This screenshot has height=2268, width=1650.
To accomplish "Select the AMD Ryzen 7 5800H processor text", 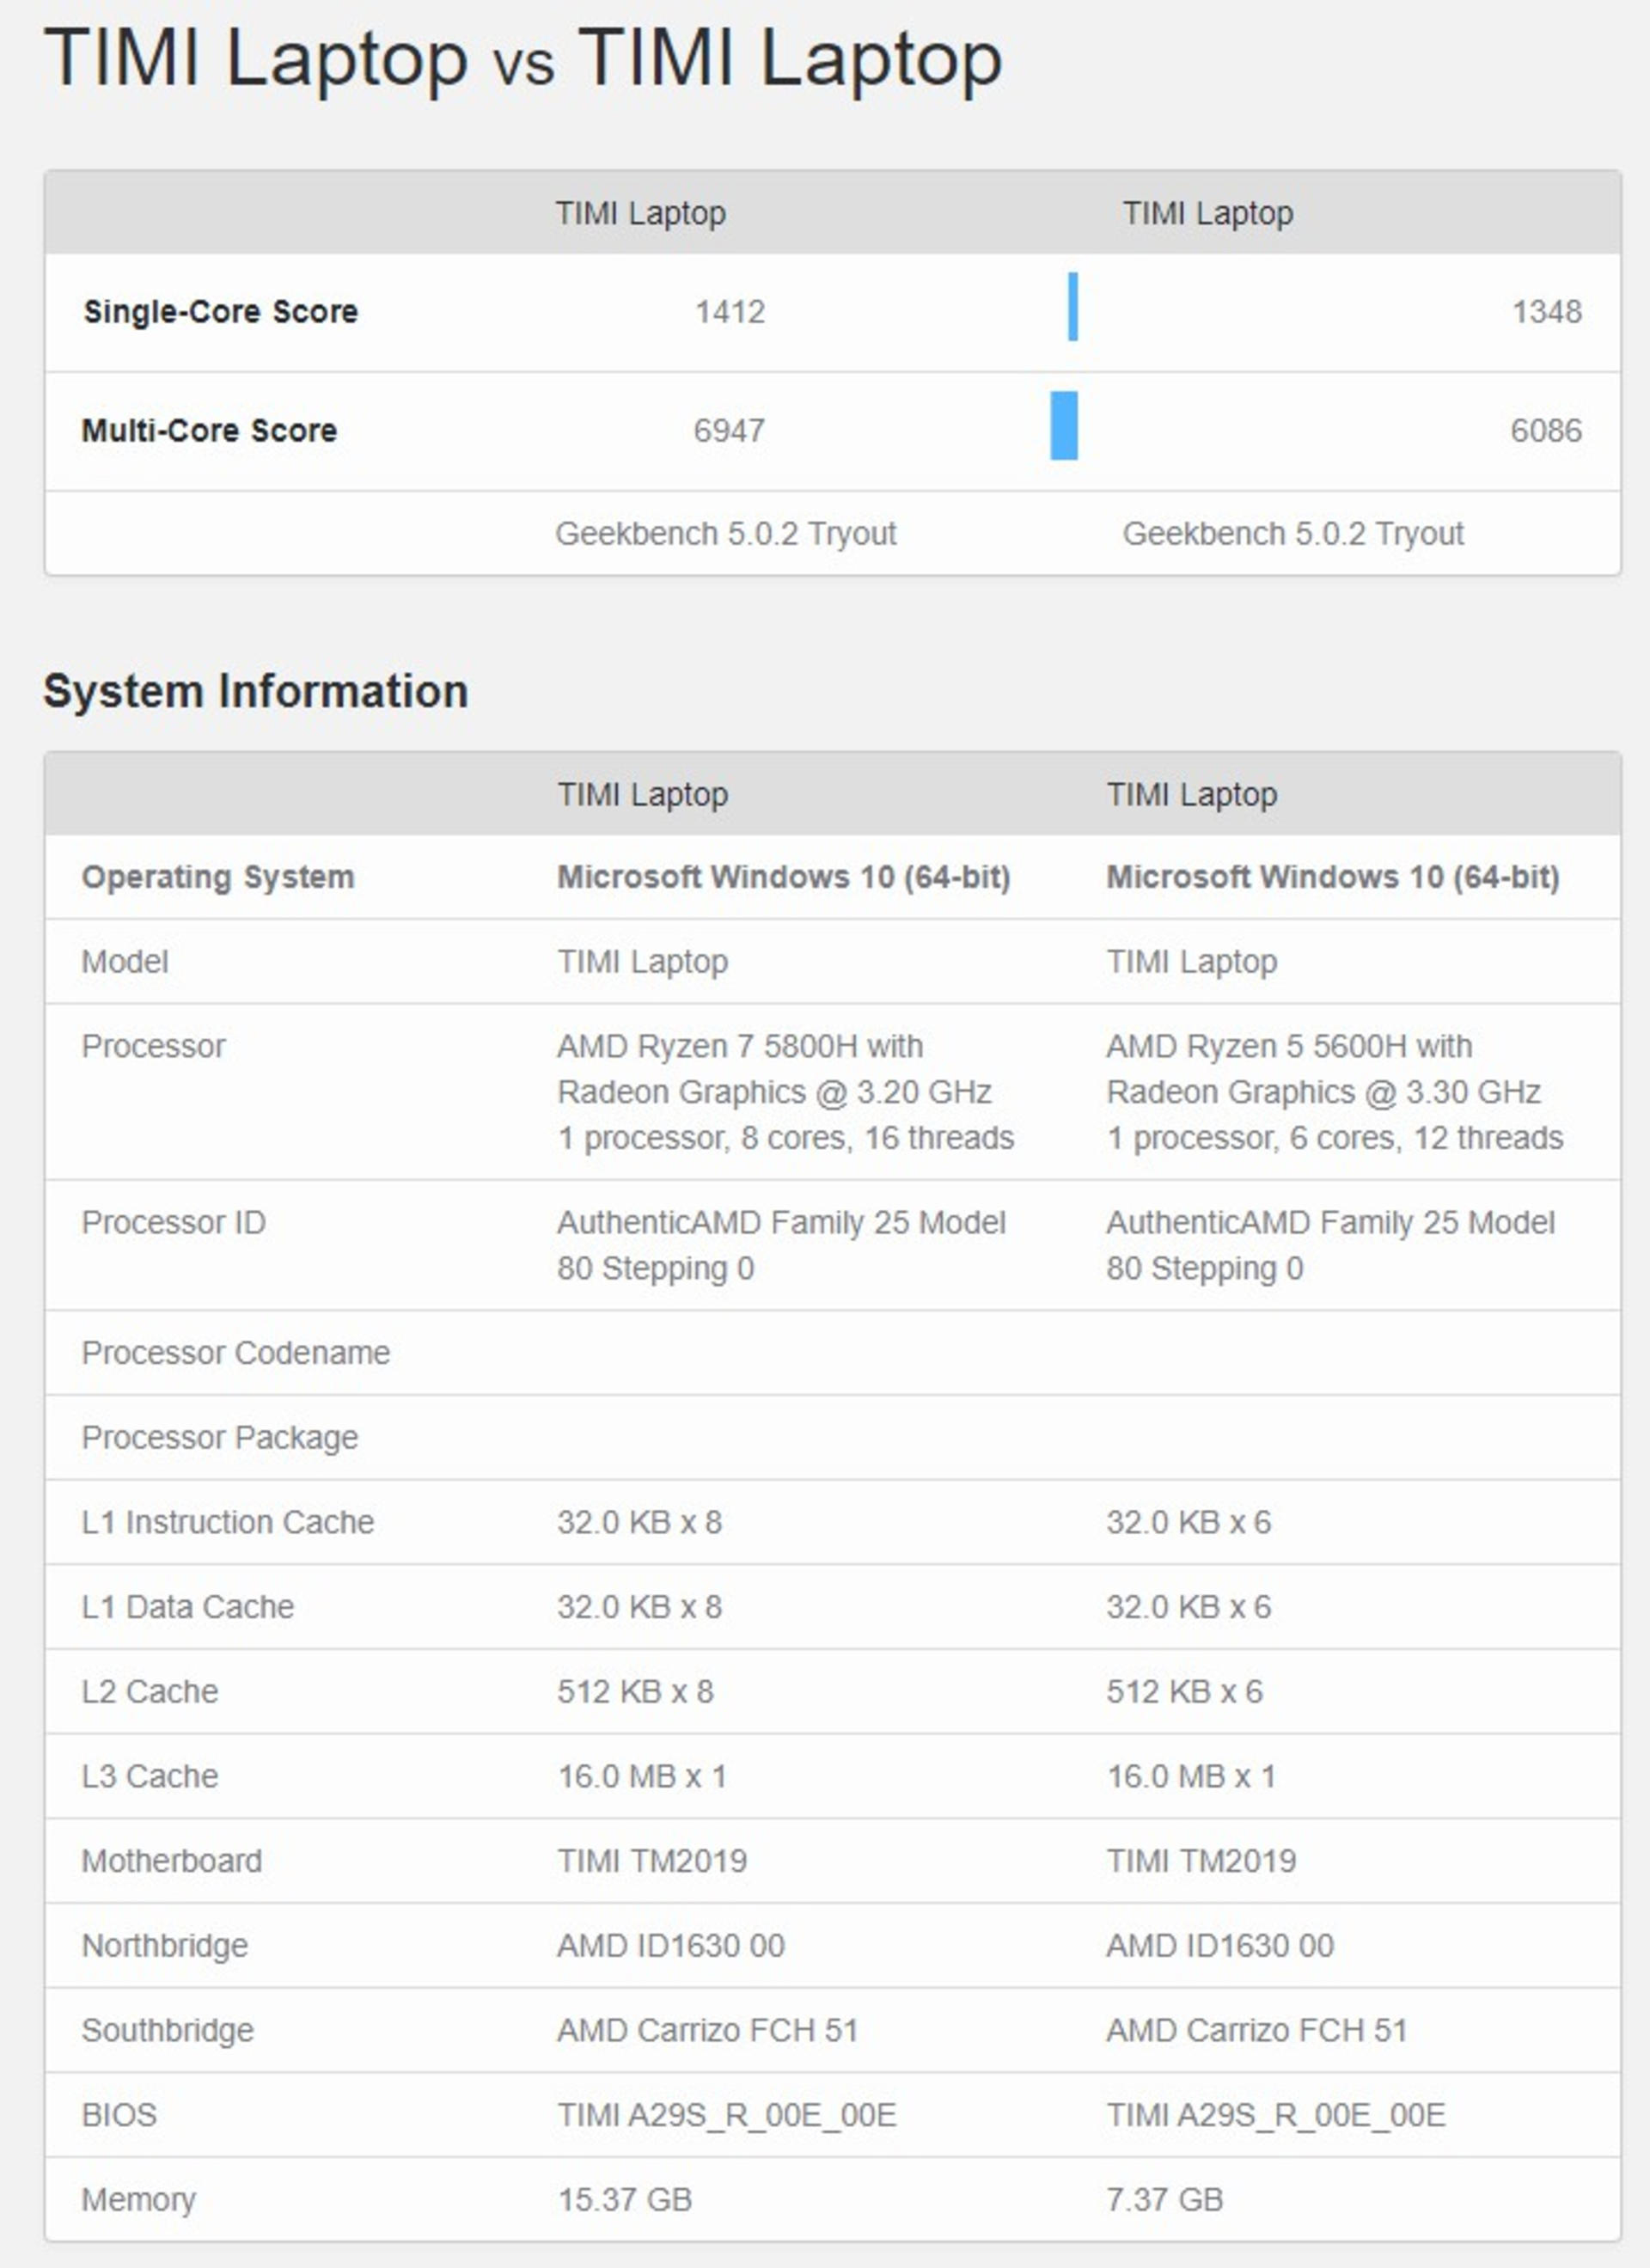I will pos(786,1092).
